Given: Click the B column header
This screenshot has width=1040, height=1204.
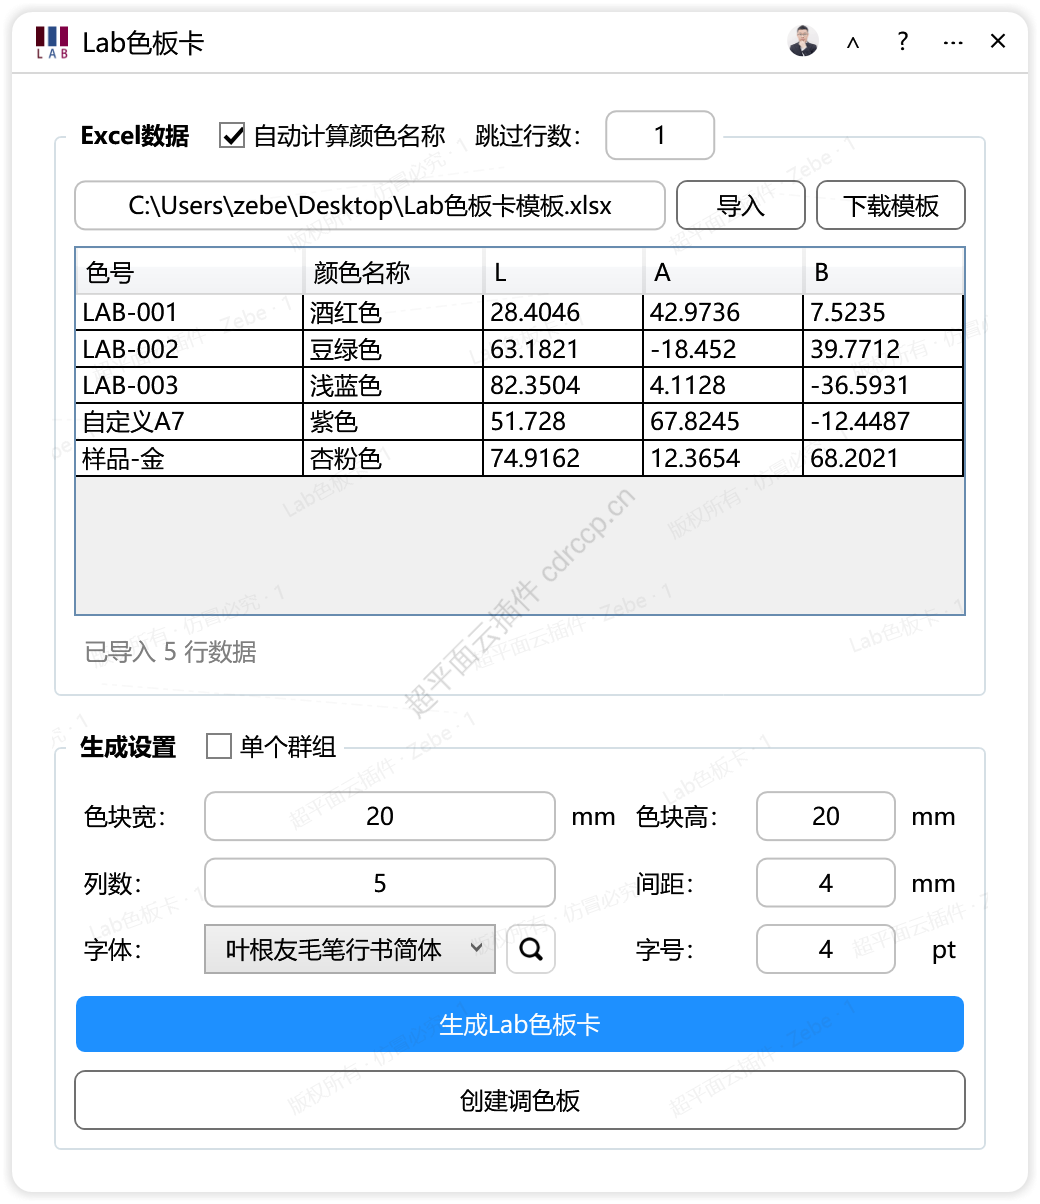Looking at the screenshot, I should pyautogui.click(x=883, y=272).
